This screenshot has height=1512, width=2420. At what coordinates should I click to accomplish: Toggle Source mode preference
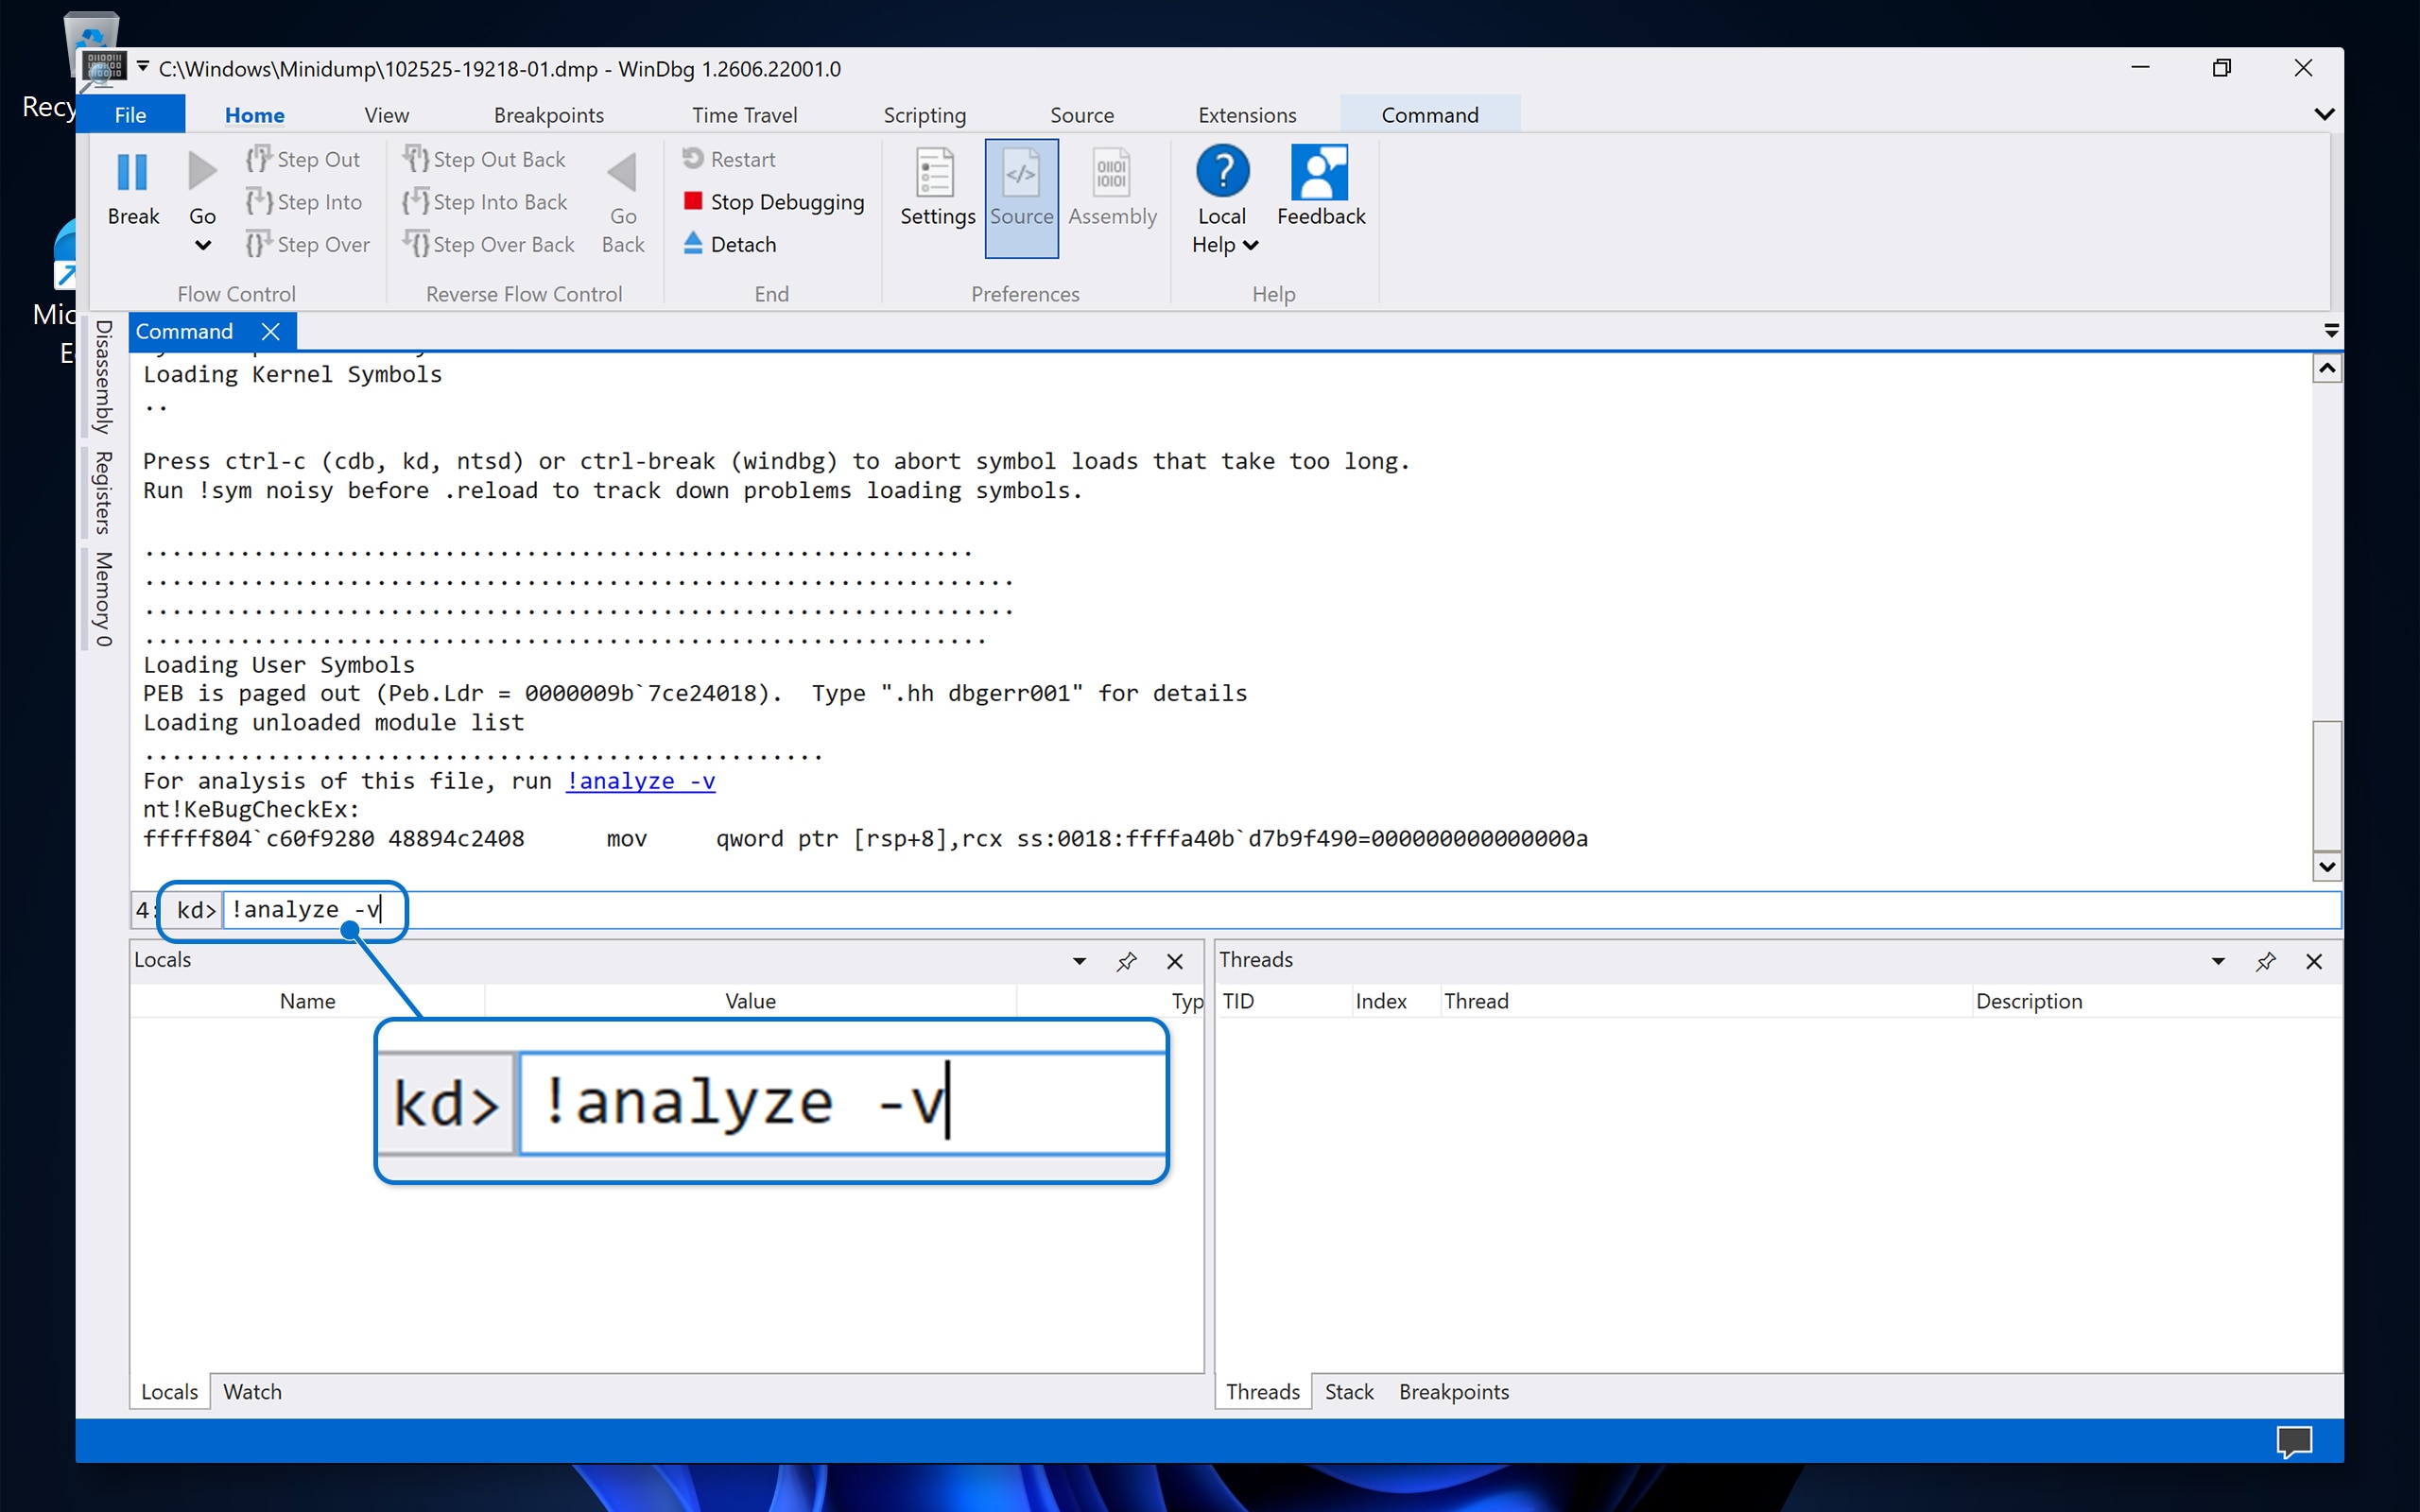point(1021,198)
